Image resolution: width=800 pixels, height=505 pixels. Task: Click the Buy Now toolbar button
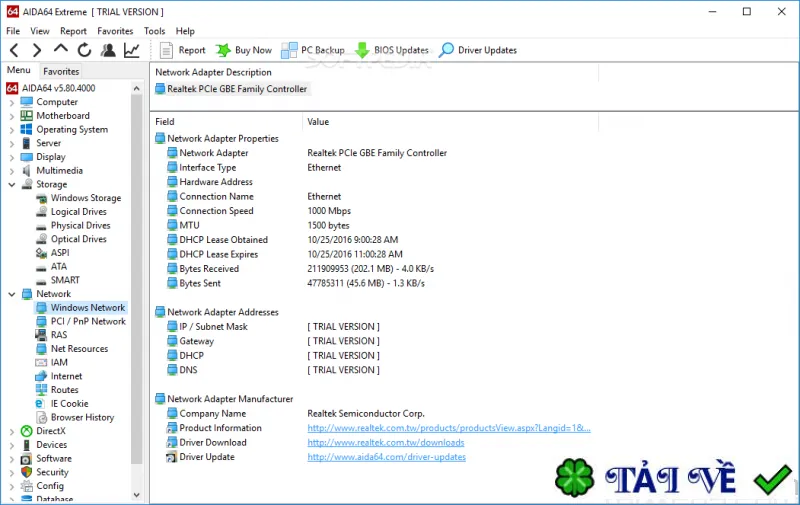(x=243, y=50)
